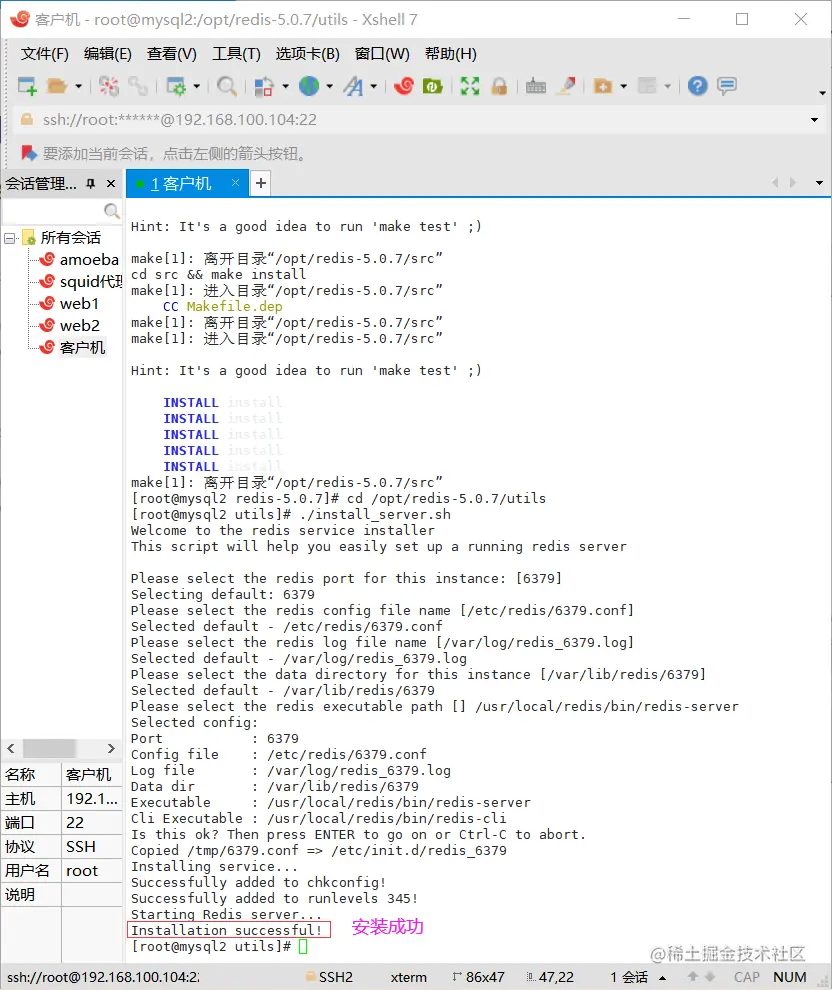Click the globe Encoding toolbar icon
832x990 pixels.
(x=309, y=86)
